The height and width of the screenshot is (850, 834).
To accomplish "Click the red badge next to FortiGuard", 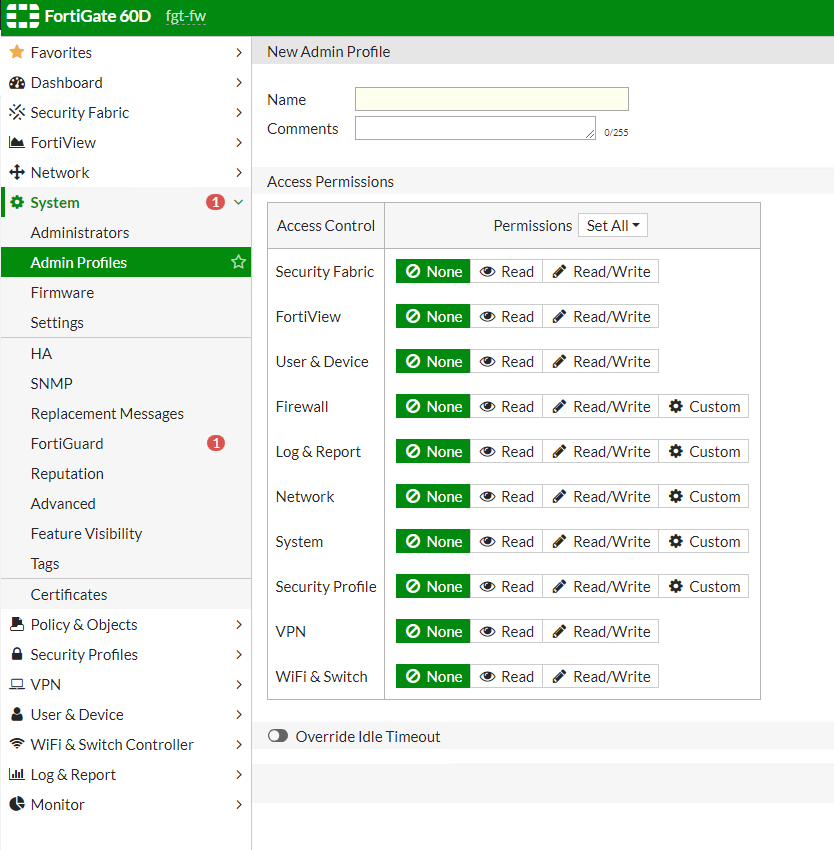I will 215,443.
